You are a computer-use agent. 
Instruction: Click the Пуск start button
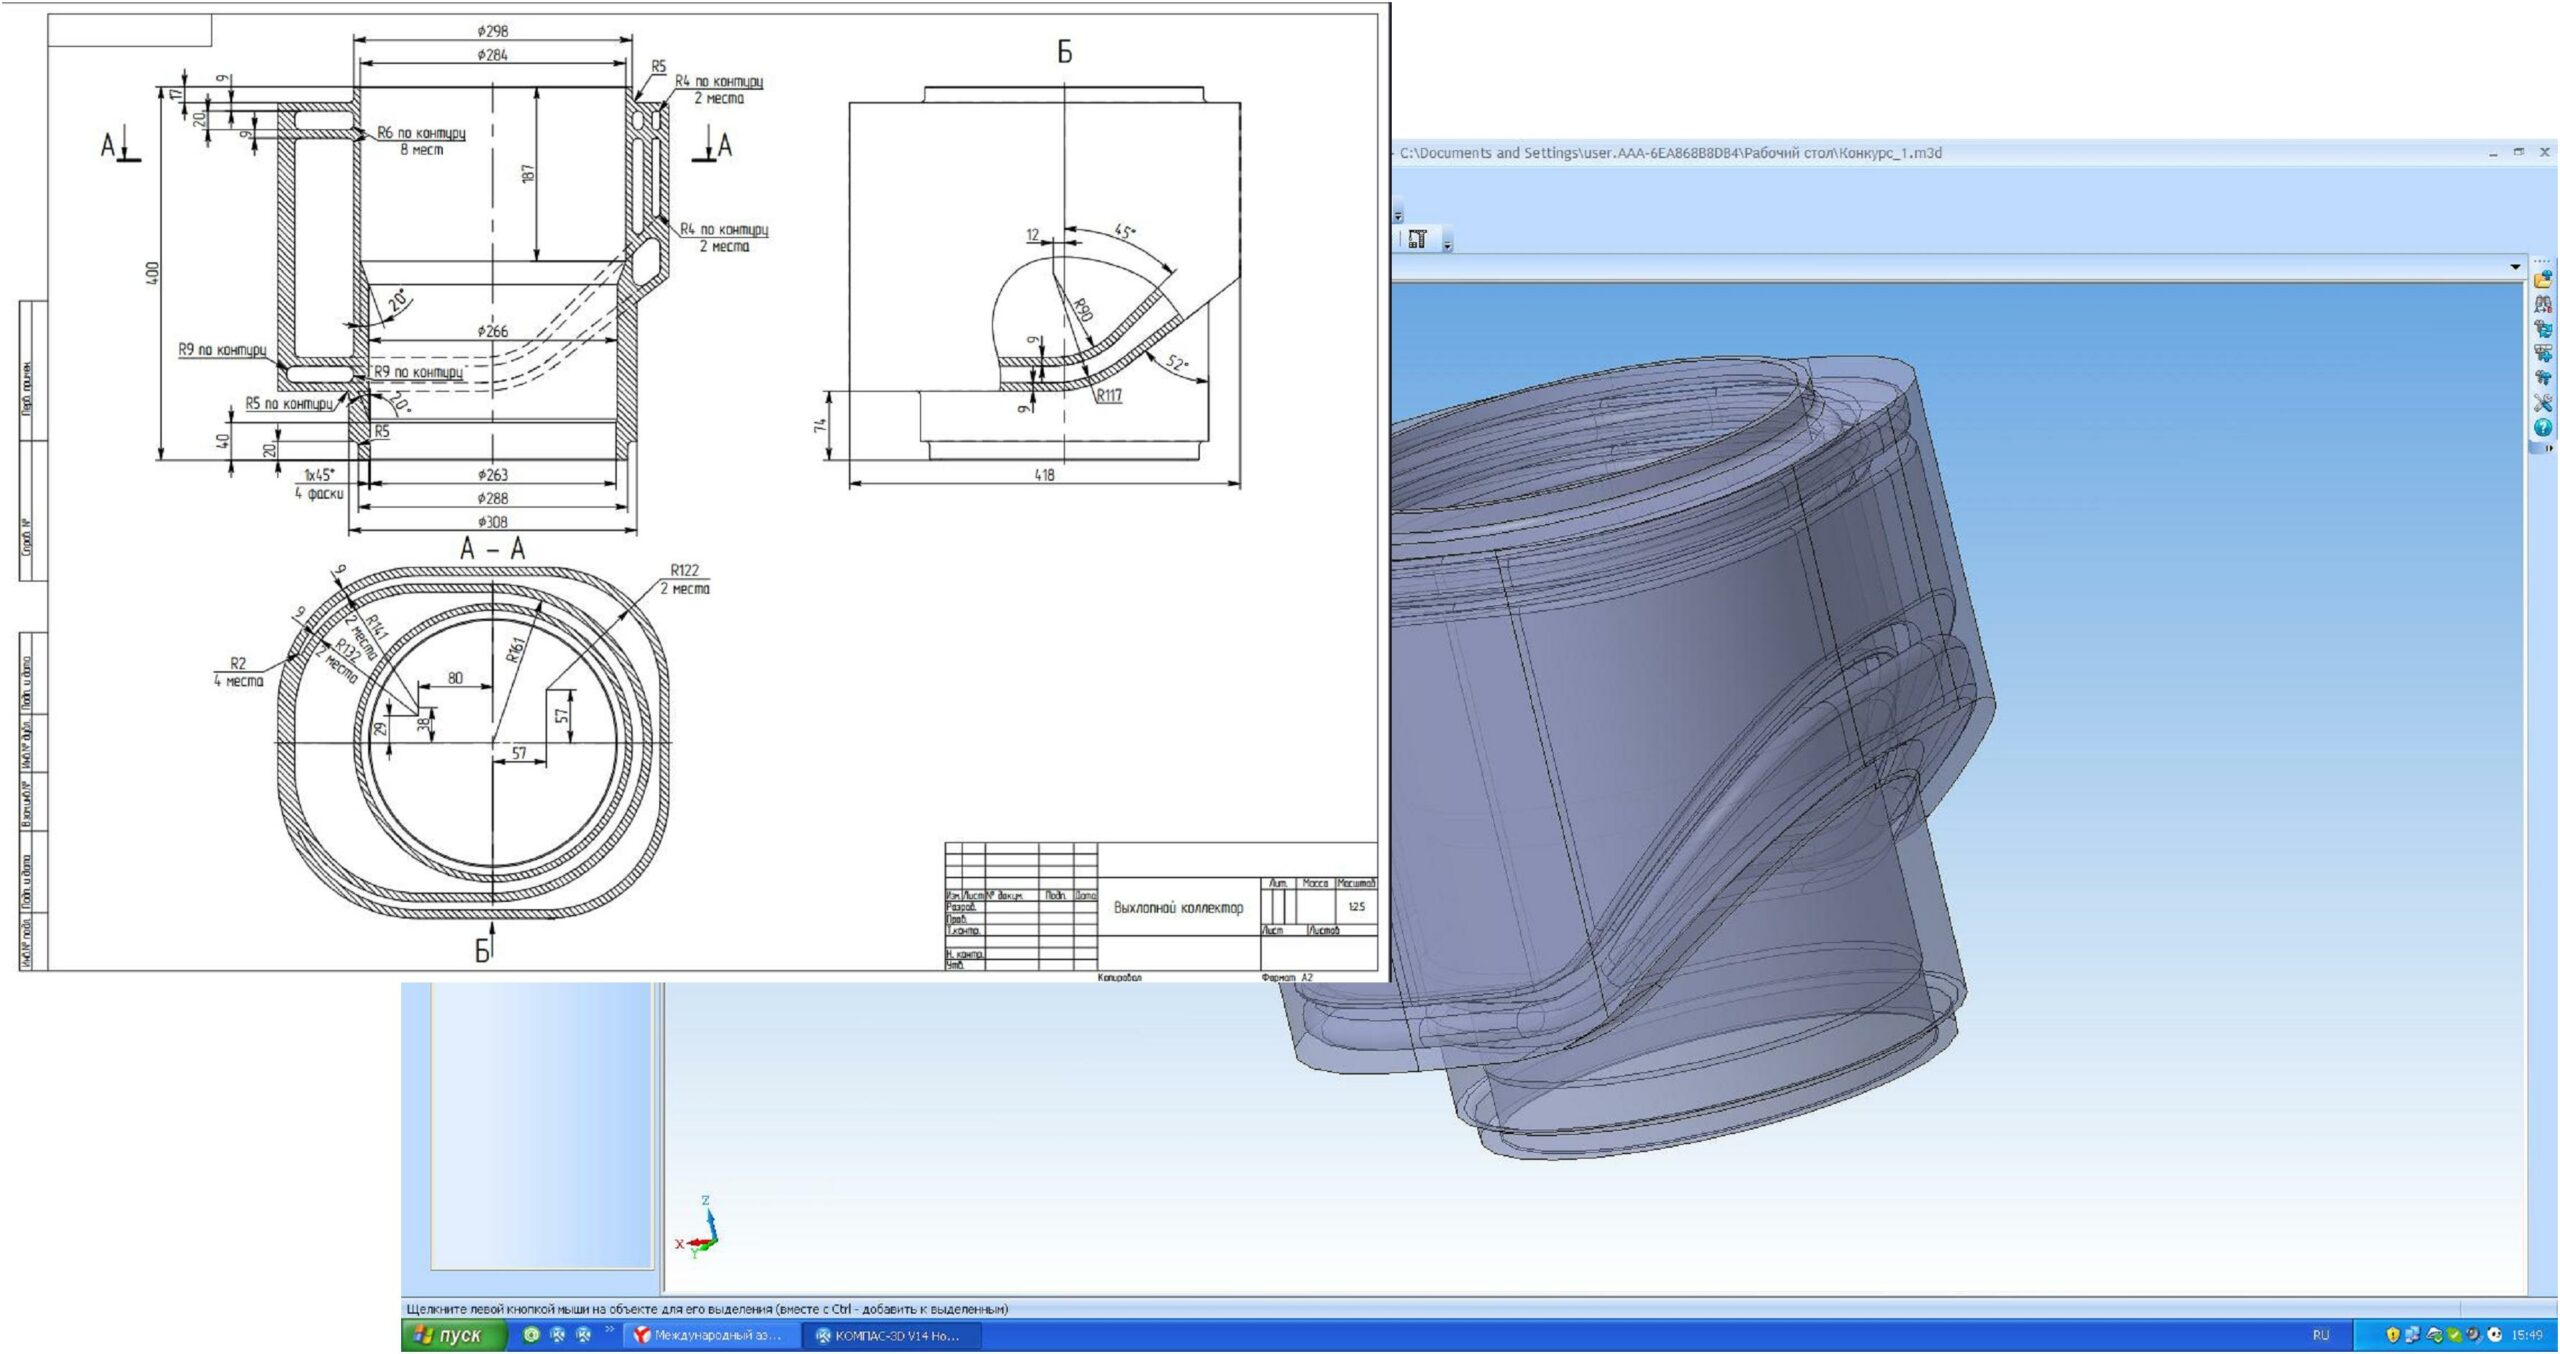pos(453,1335)
